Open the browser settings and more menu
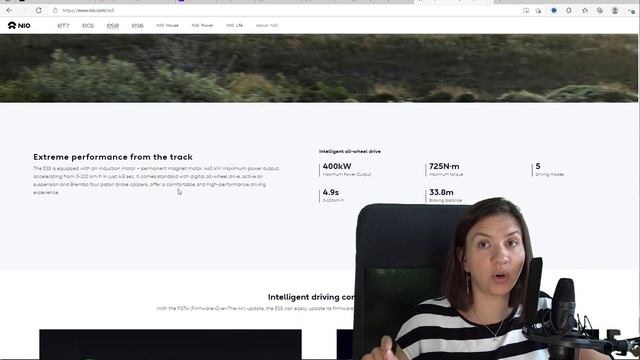 [631, 11]
